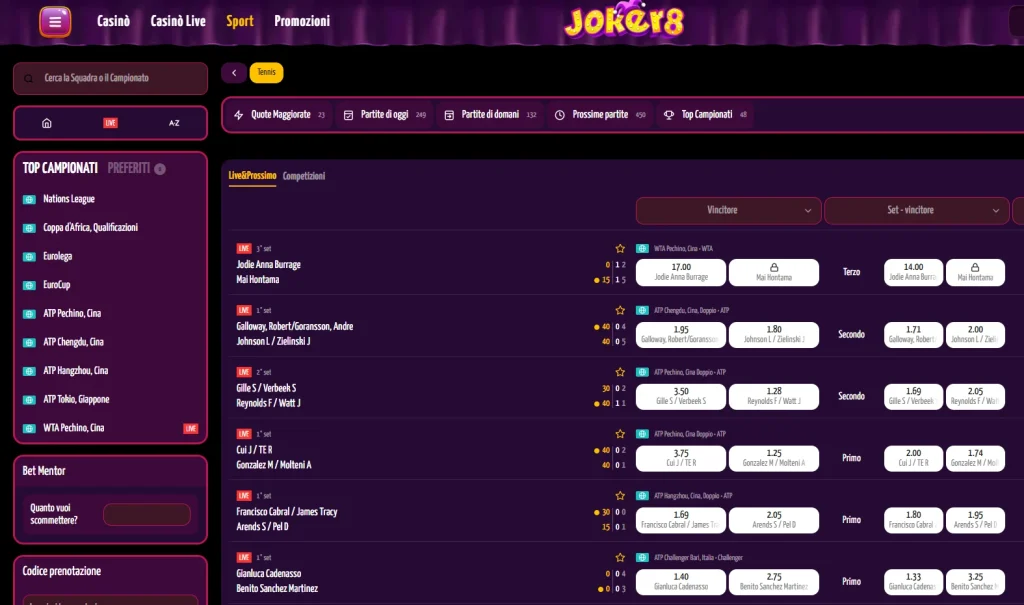1024x605 pixels.
Task: Open Coppa d'Africa, Qualificazioni league
Action: (x=91, y=228)
